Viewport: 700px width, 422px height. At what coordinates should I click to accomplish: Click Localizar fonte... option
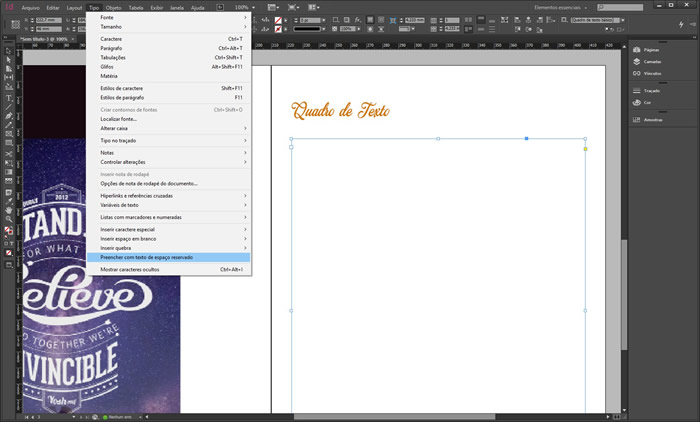[x=118, y=118]
